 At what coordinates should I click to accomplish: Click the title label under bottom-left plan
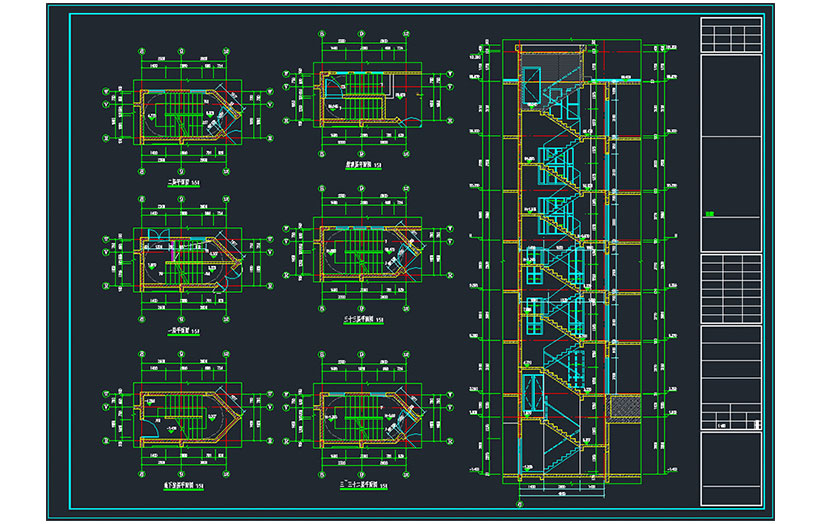[186, 486]
